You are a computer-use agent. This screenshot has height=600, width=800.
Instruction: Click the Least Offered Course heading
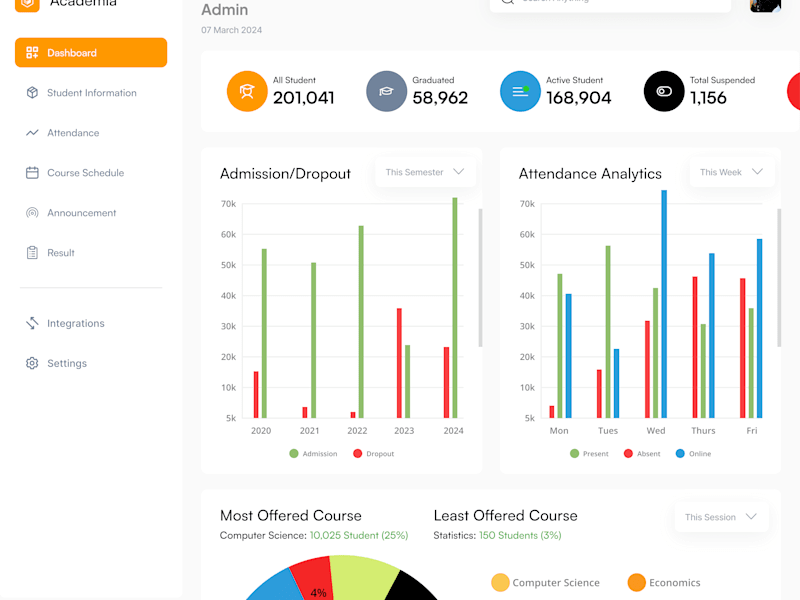point(505,515)
